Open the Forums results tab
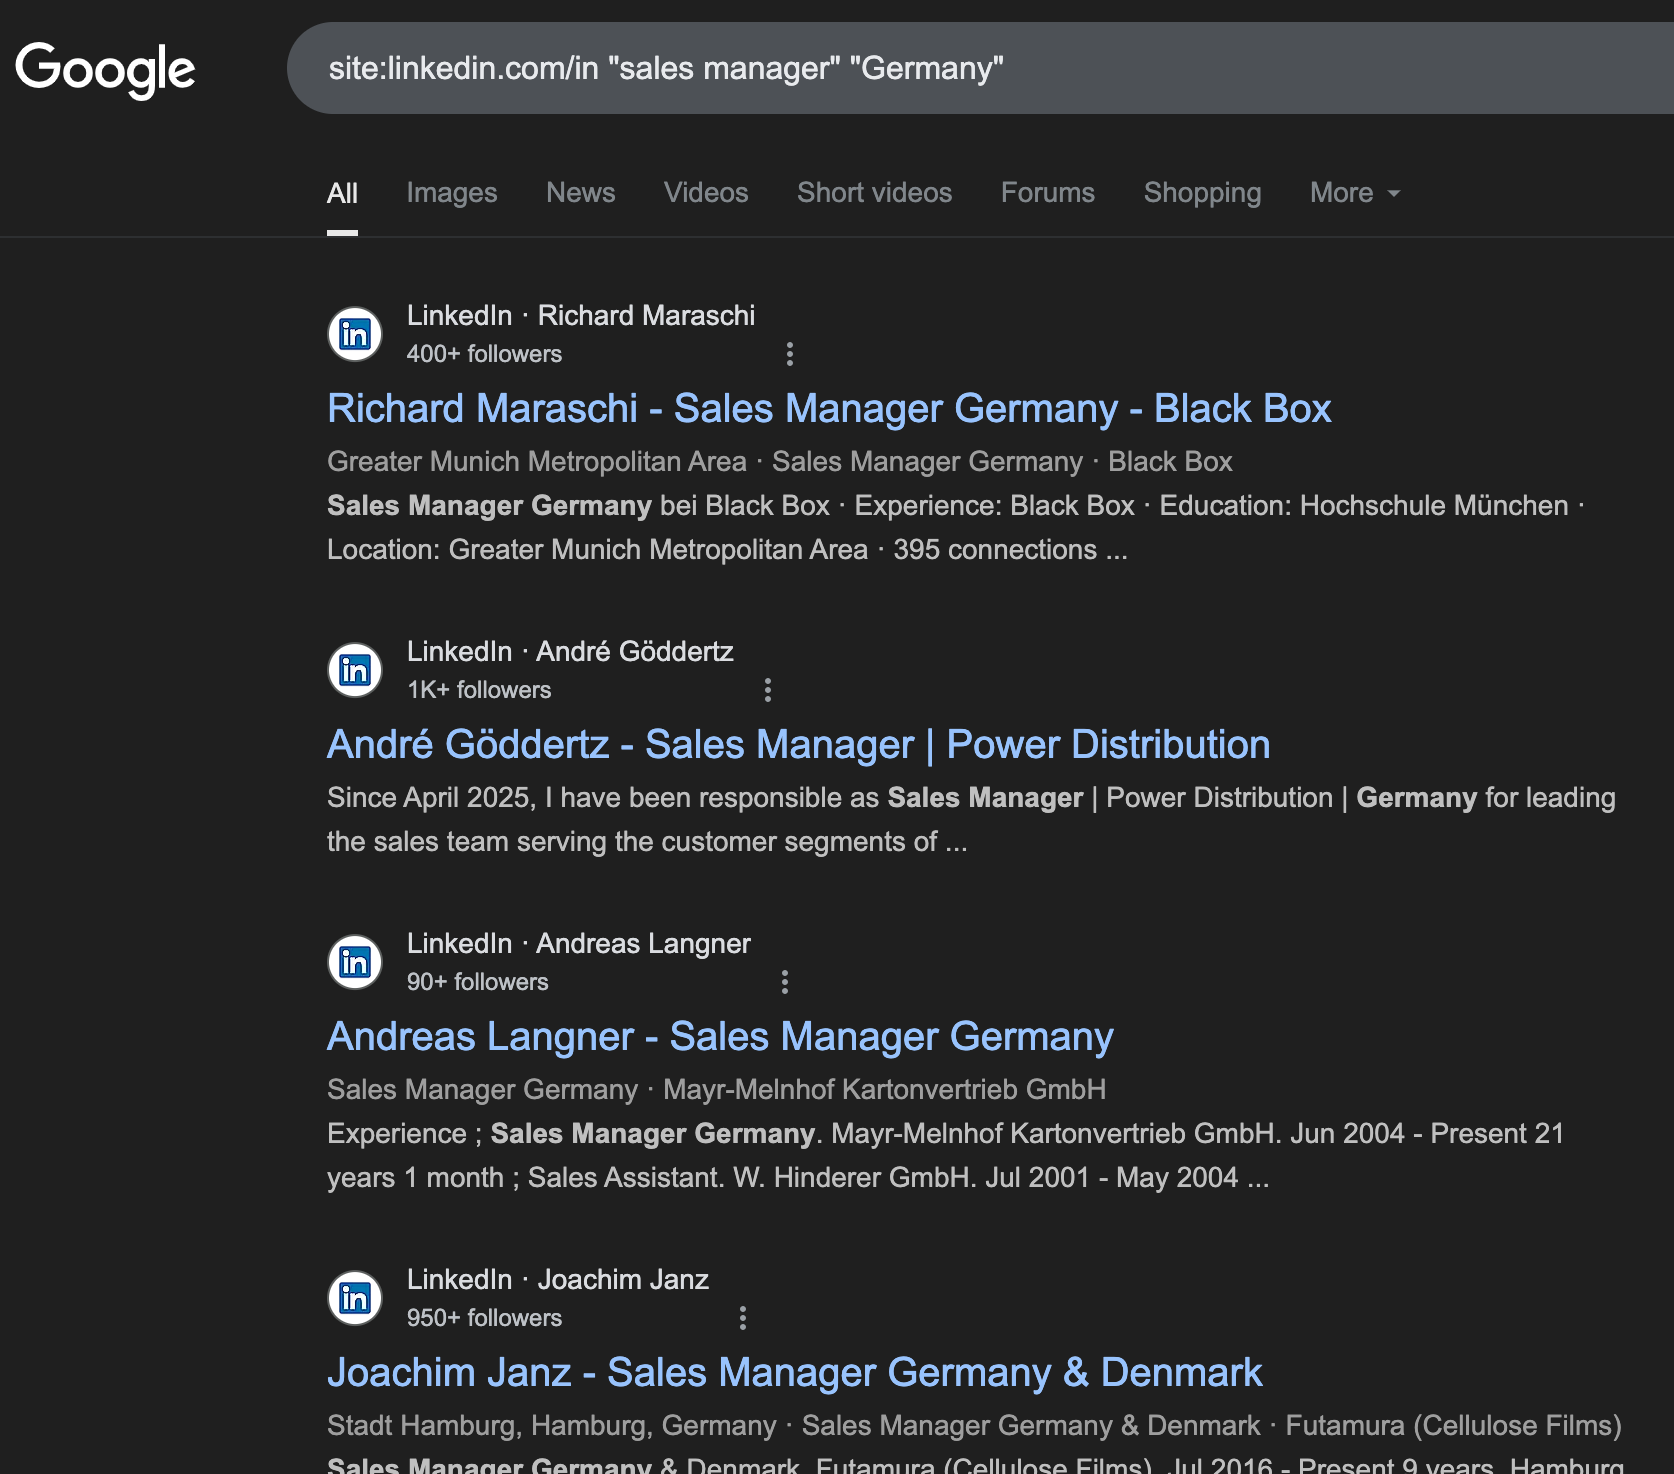1674x1474 pixels. pyautogui.click(x=1047, y=192)
